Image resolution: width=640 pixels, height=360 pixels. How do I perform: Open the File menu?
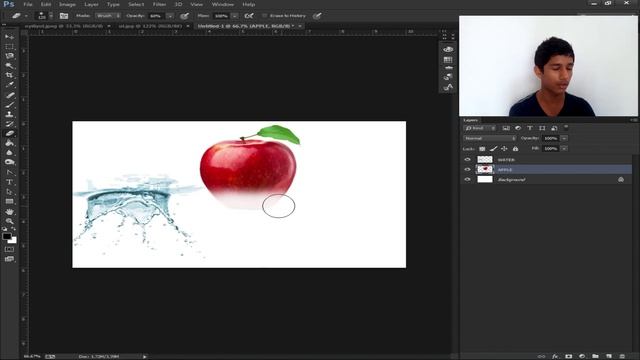(x=28, y=4)
